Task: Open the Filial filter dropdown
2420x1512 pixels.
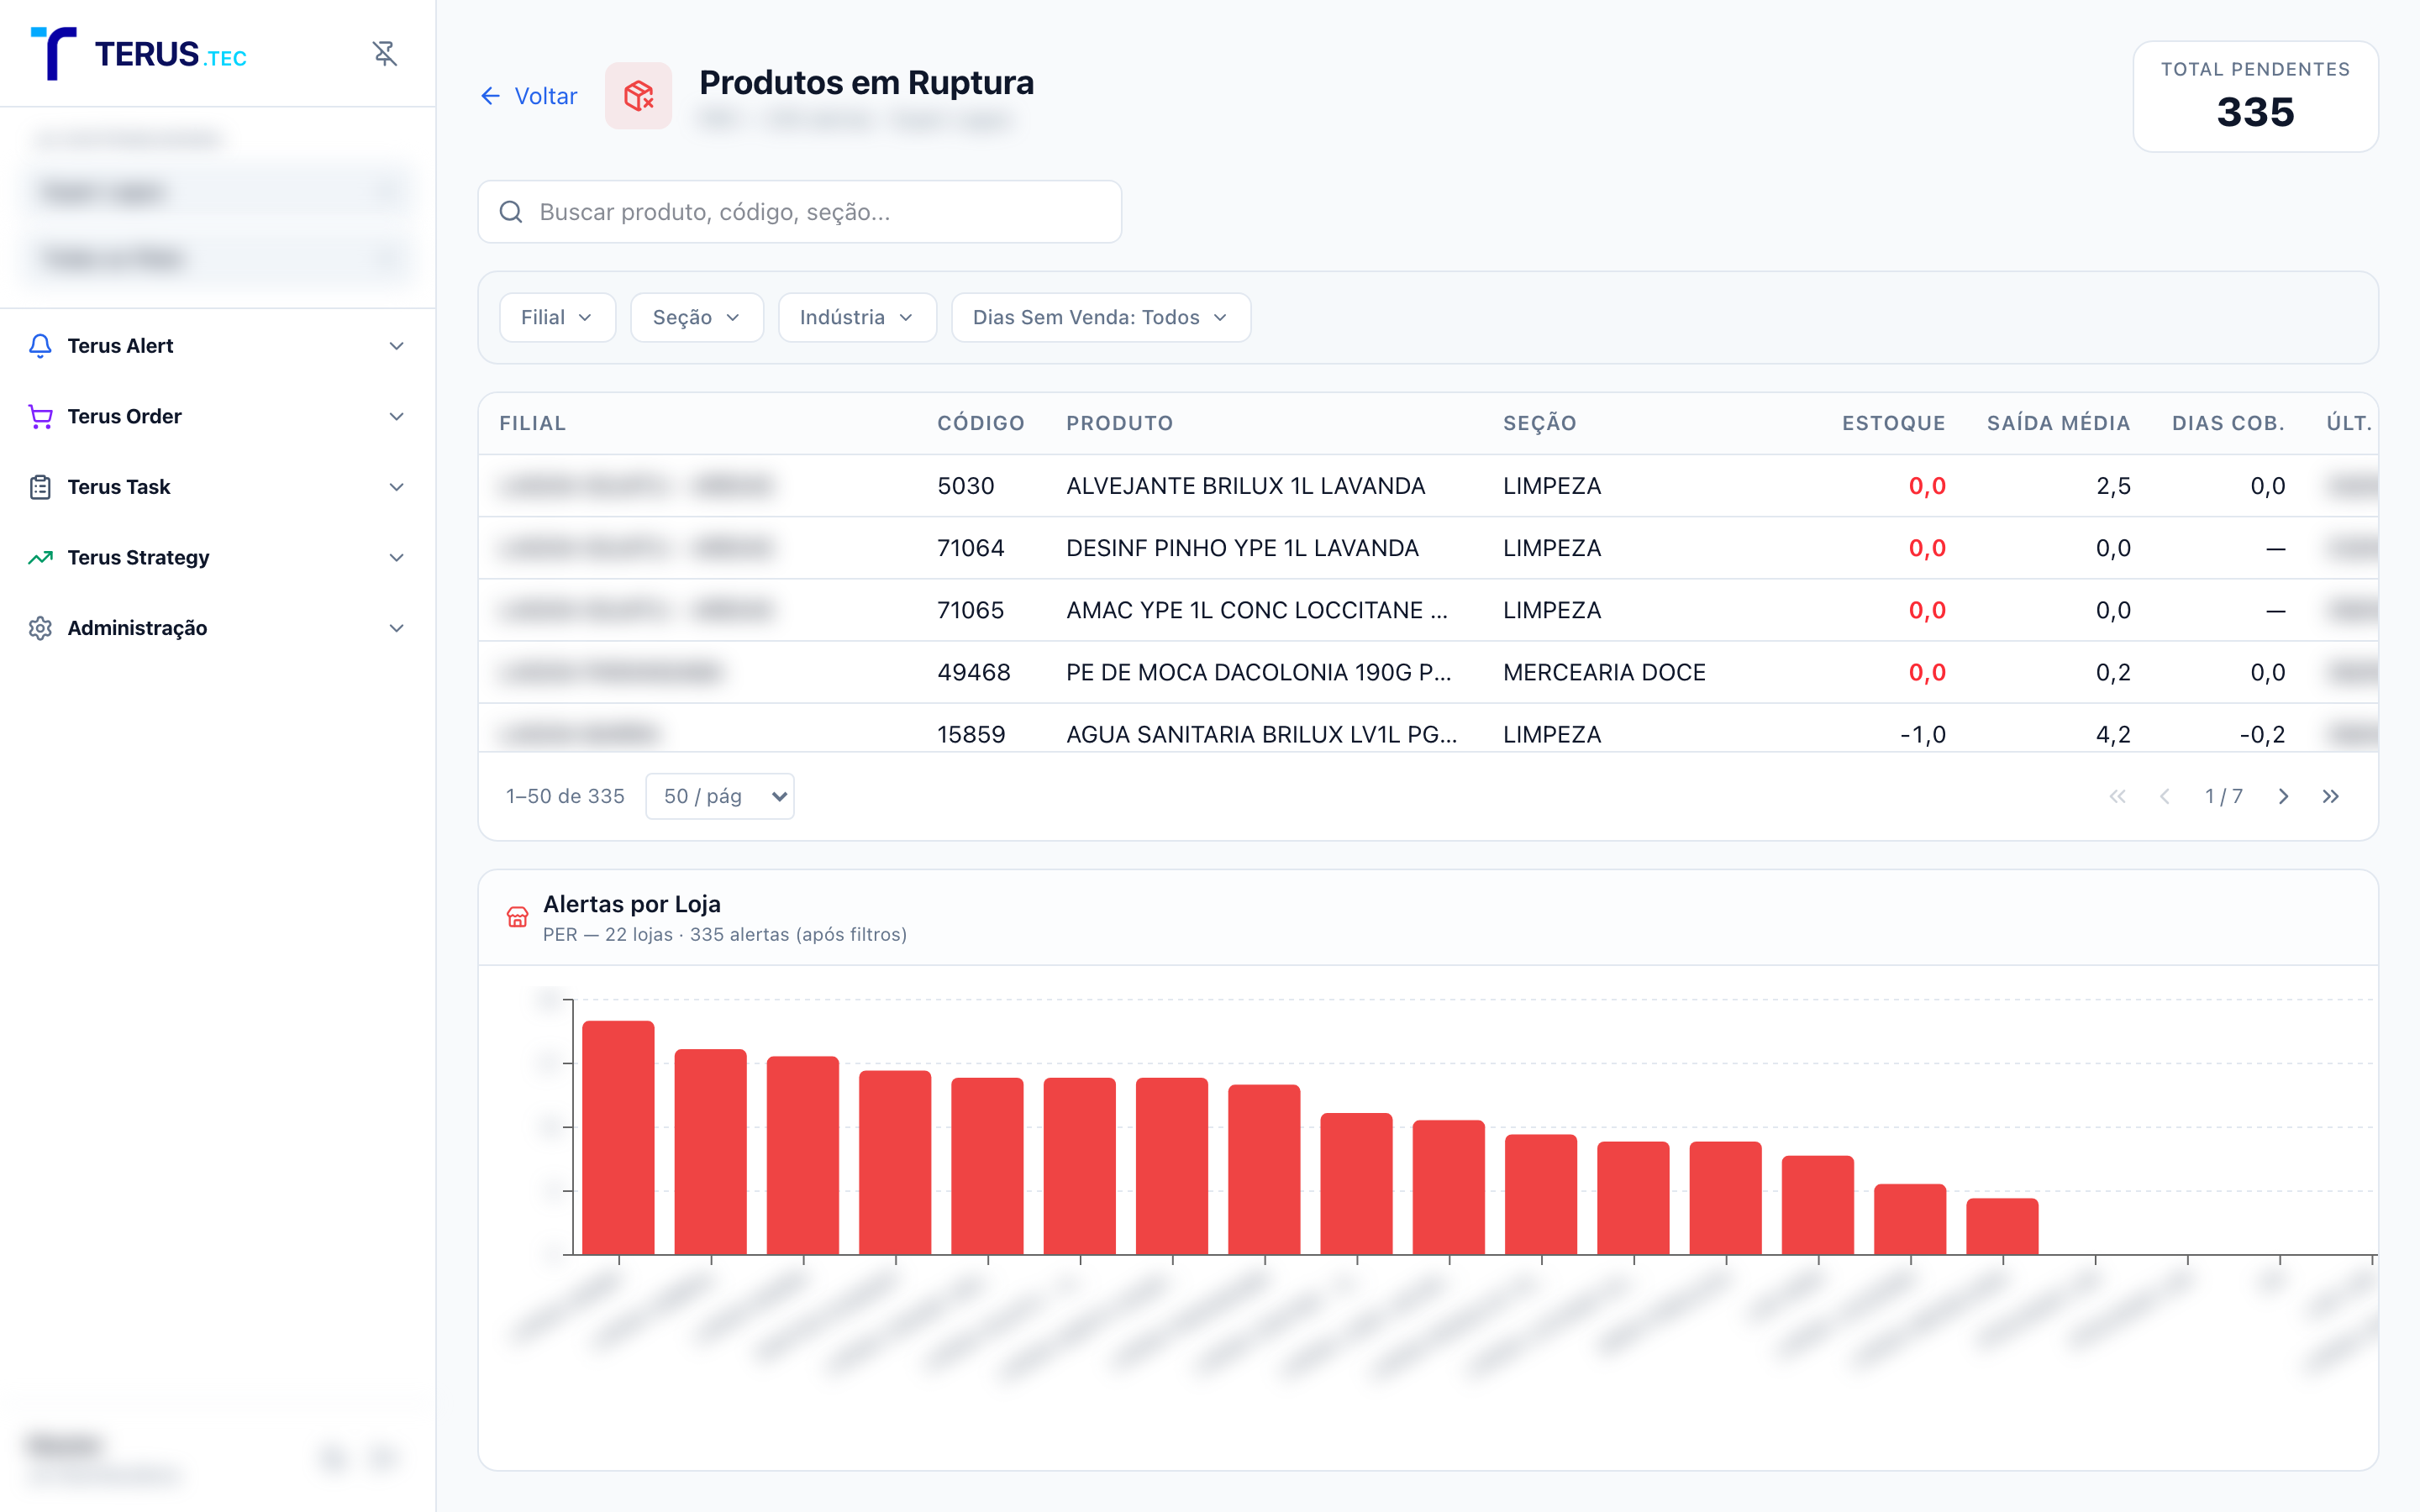Action: pos(557,317)
